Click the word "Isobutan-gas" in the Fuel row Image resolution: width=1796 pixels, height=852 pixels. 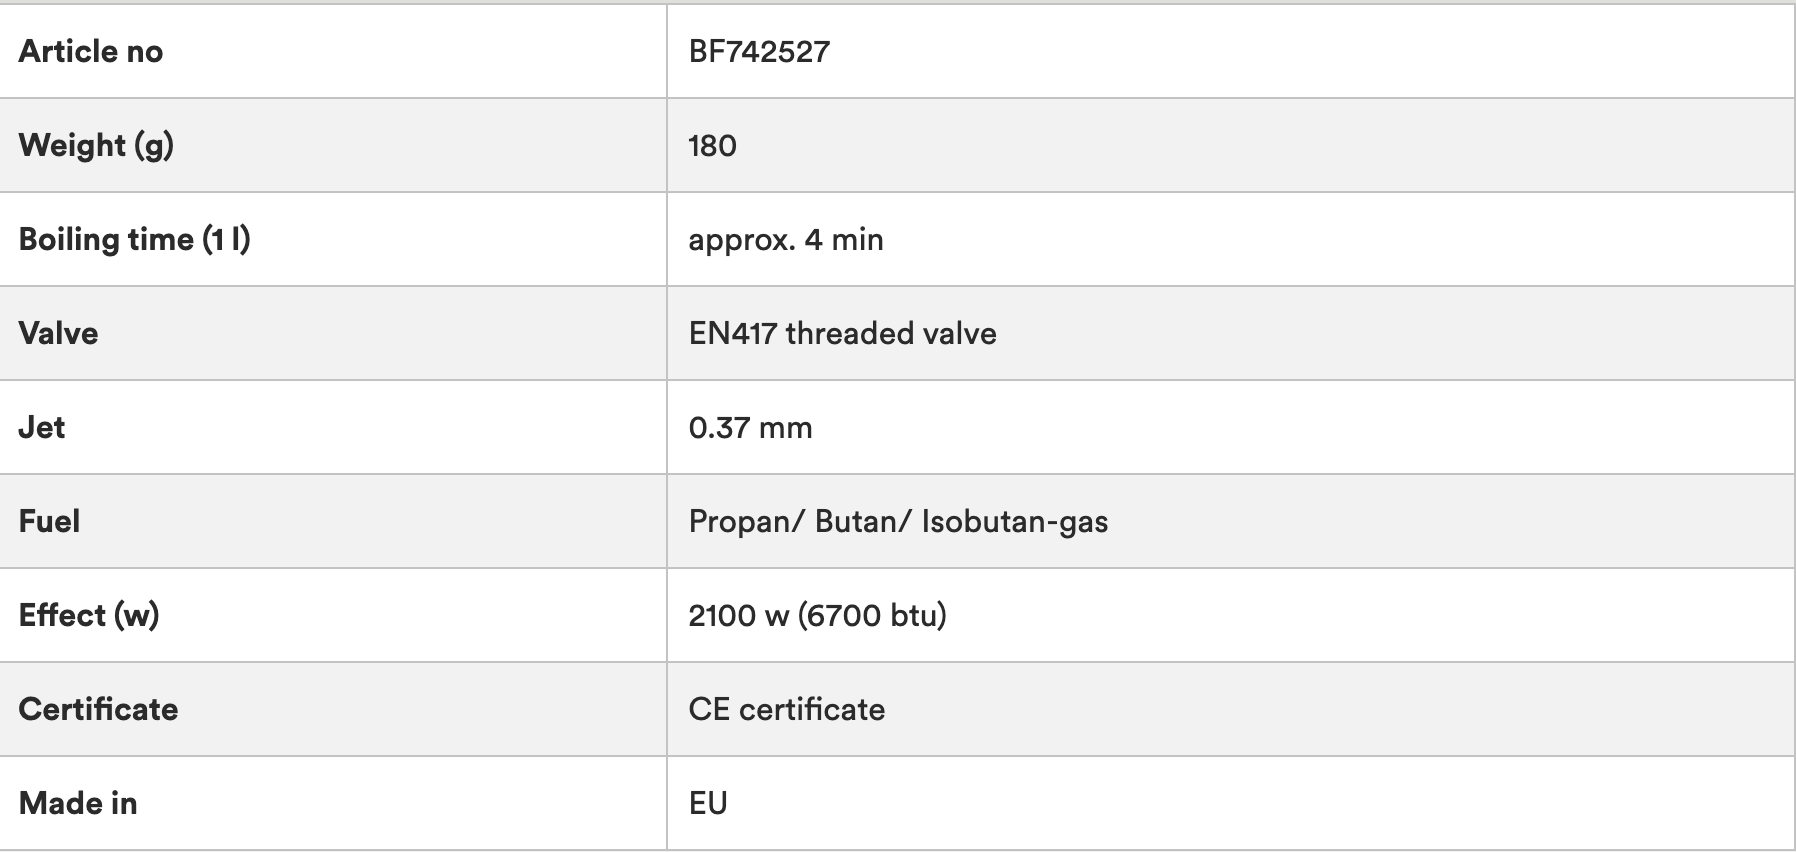pyautogui.click(x=1014, y=522)
